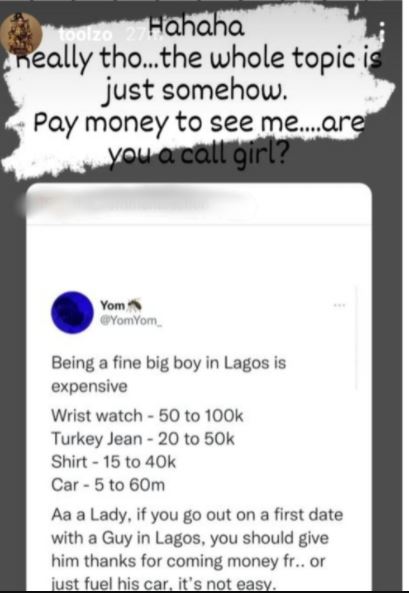Select the "Wrist watch - 50 to 100k" line

click(147, 416)
